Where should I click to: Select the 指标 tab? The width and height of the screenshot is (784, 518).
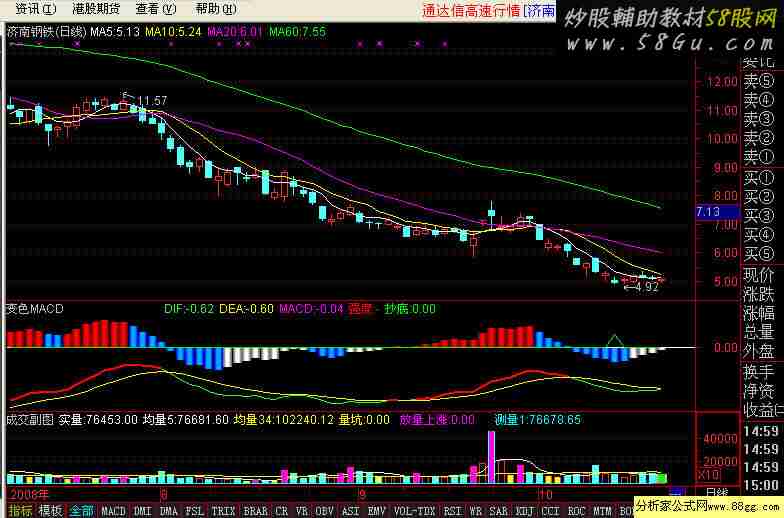[21, 510]
